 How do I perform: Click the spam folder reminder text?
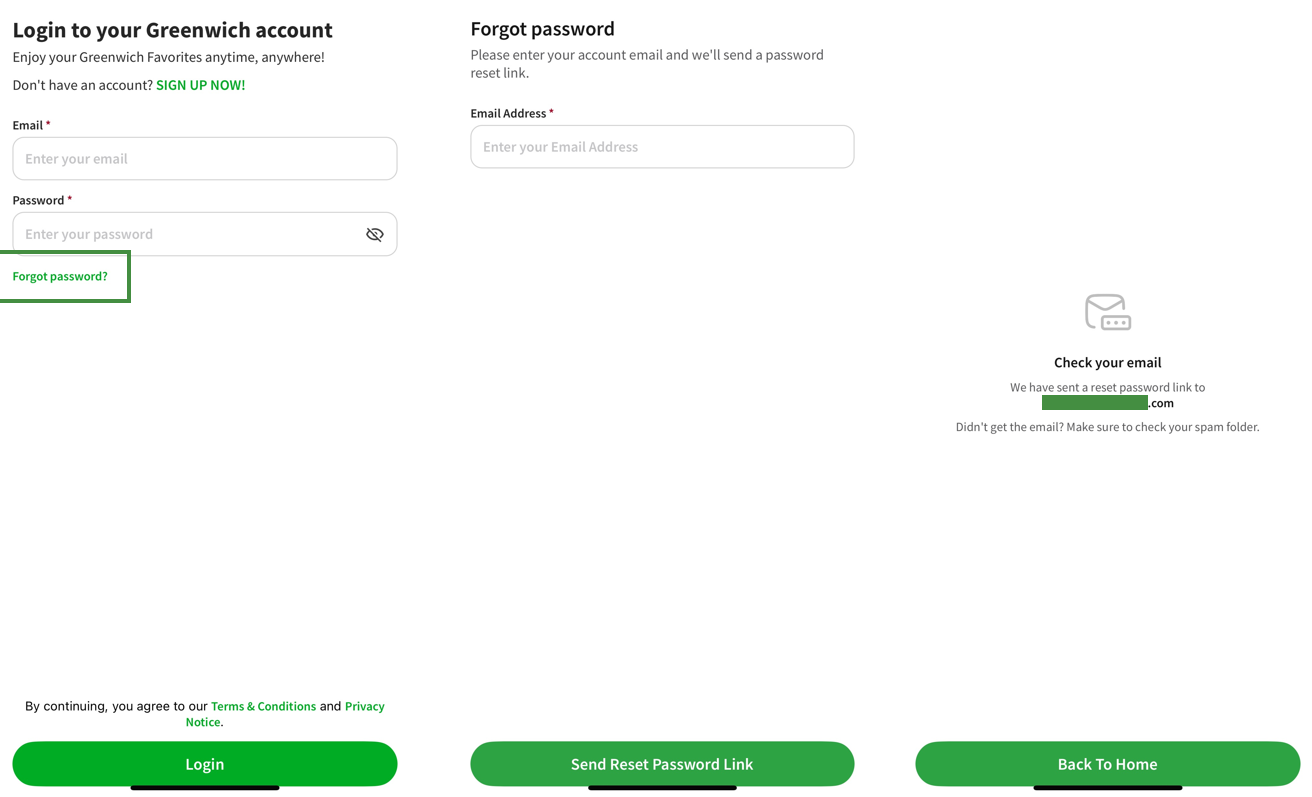1107,427
